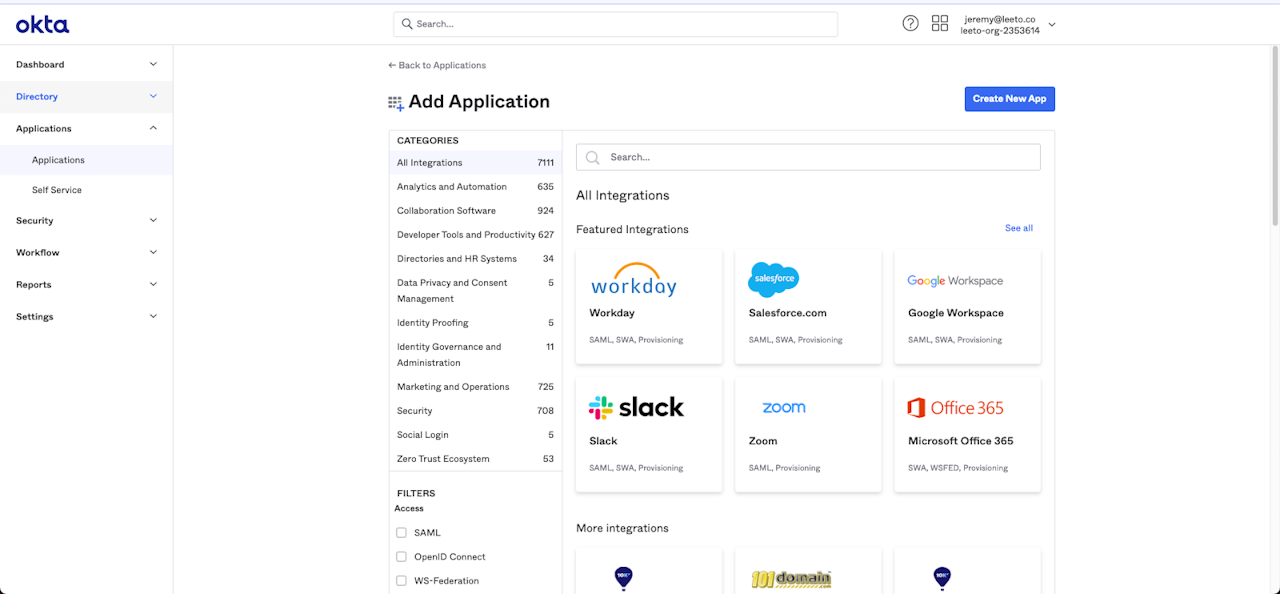Open the help question mark icon
This screenshot has width=1280, height=594.
910,24
